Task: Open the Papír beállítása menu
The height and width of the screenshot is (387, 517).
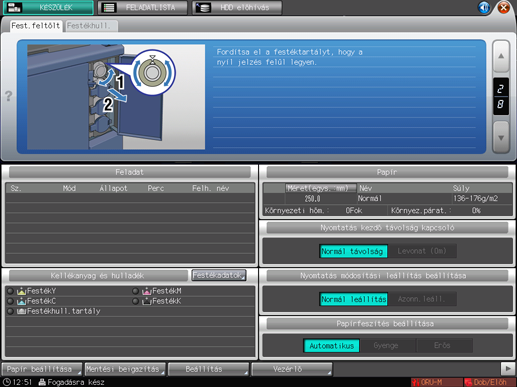Action: [42, 369]
